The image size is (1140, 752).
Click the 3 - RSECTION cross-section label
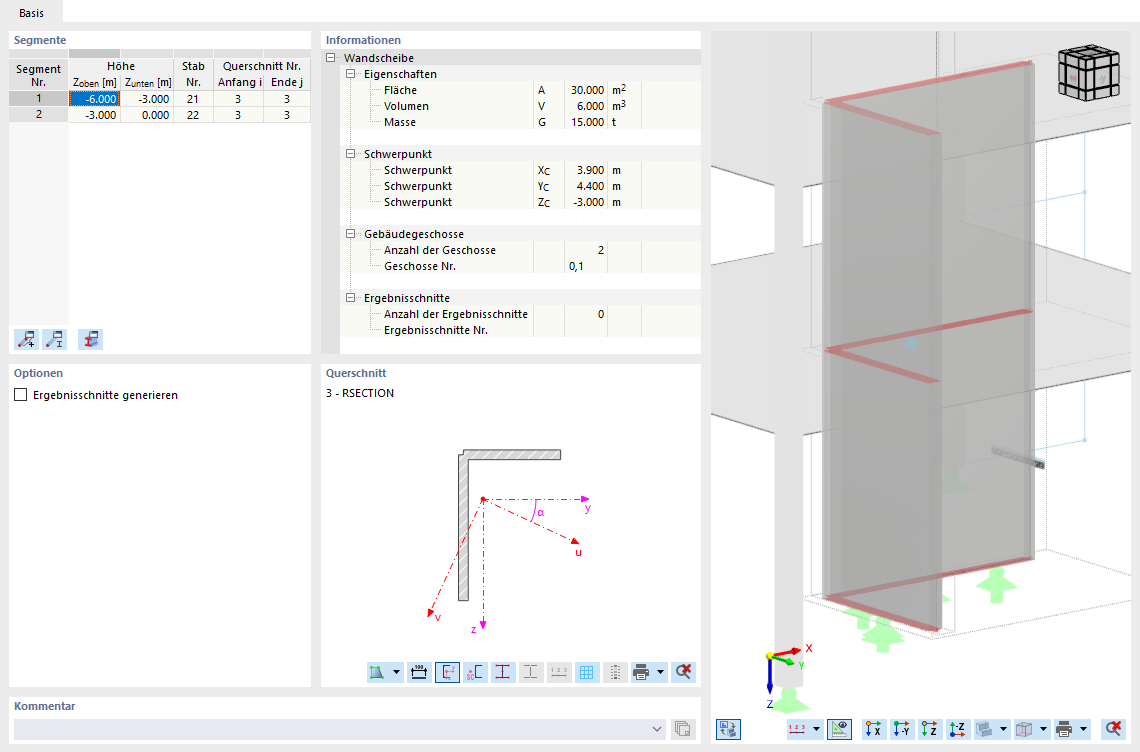360,393
